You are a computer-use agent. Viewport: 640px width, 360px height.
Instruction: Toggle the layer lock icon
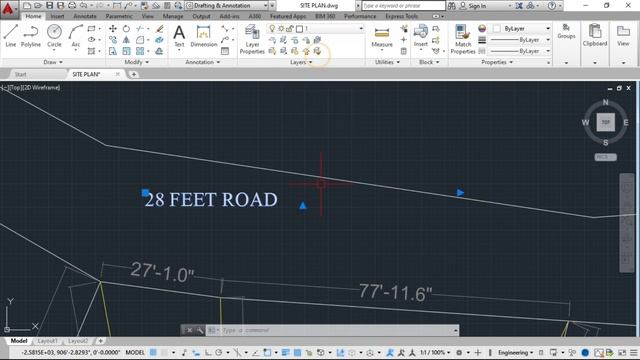pyautogui.click(x=289, y=29)
